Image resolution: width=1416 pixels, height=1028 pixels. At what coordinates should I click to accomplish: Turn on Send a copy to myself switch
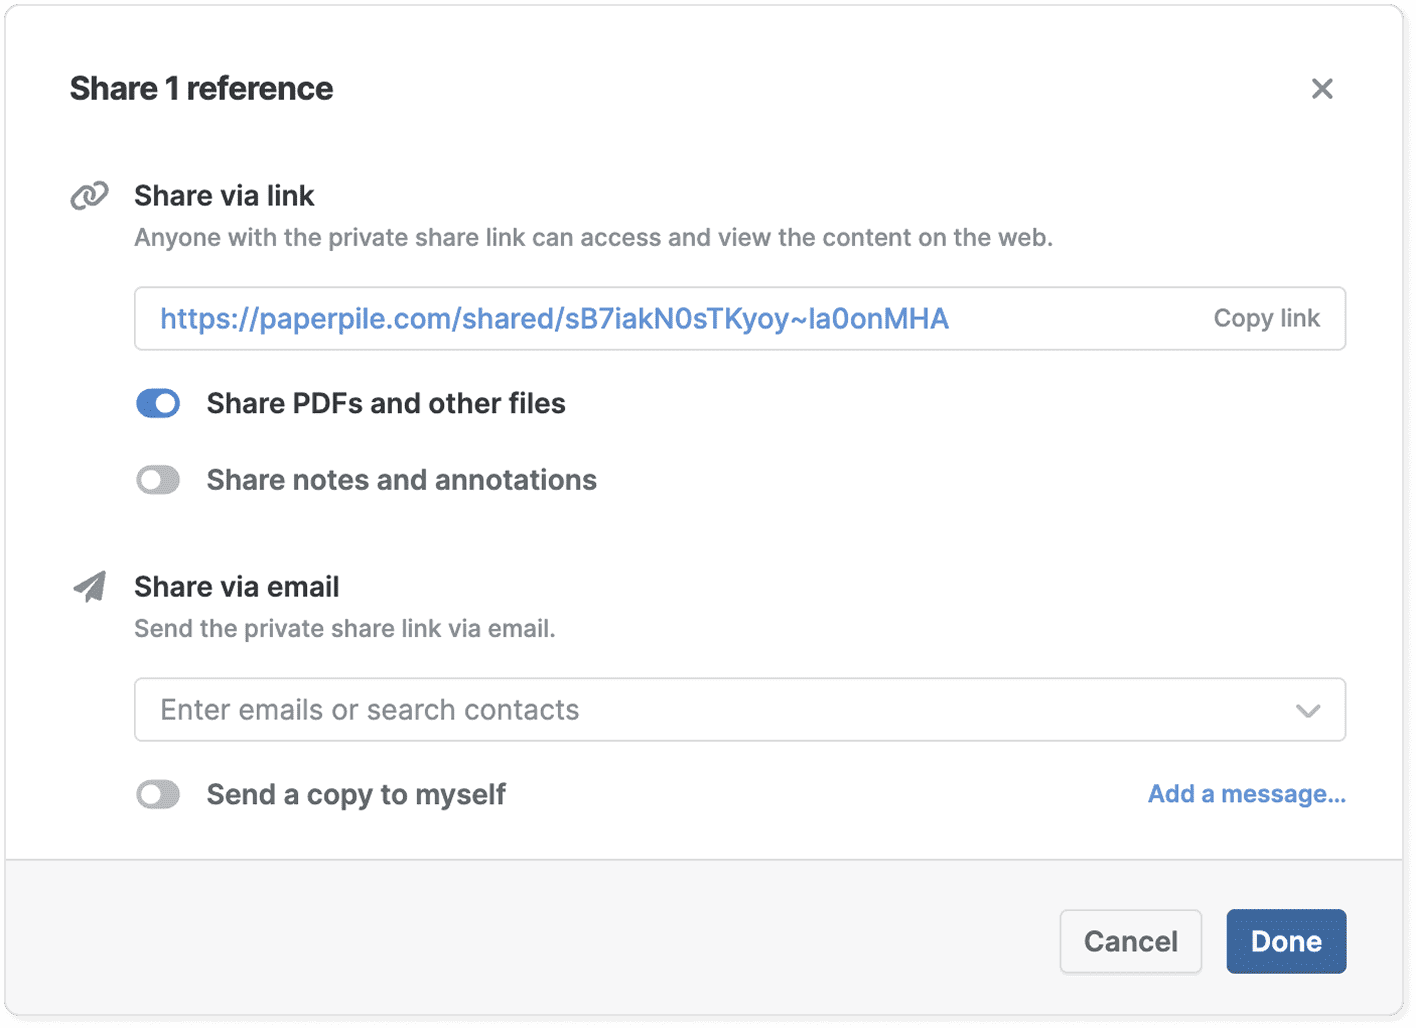[158, 795]
